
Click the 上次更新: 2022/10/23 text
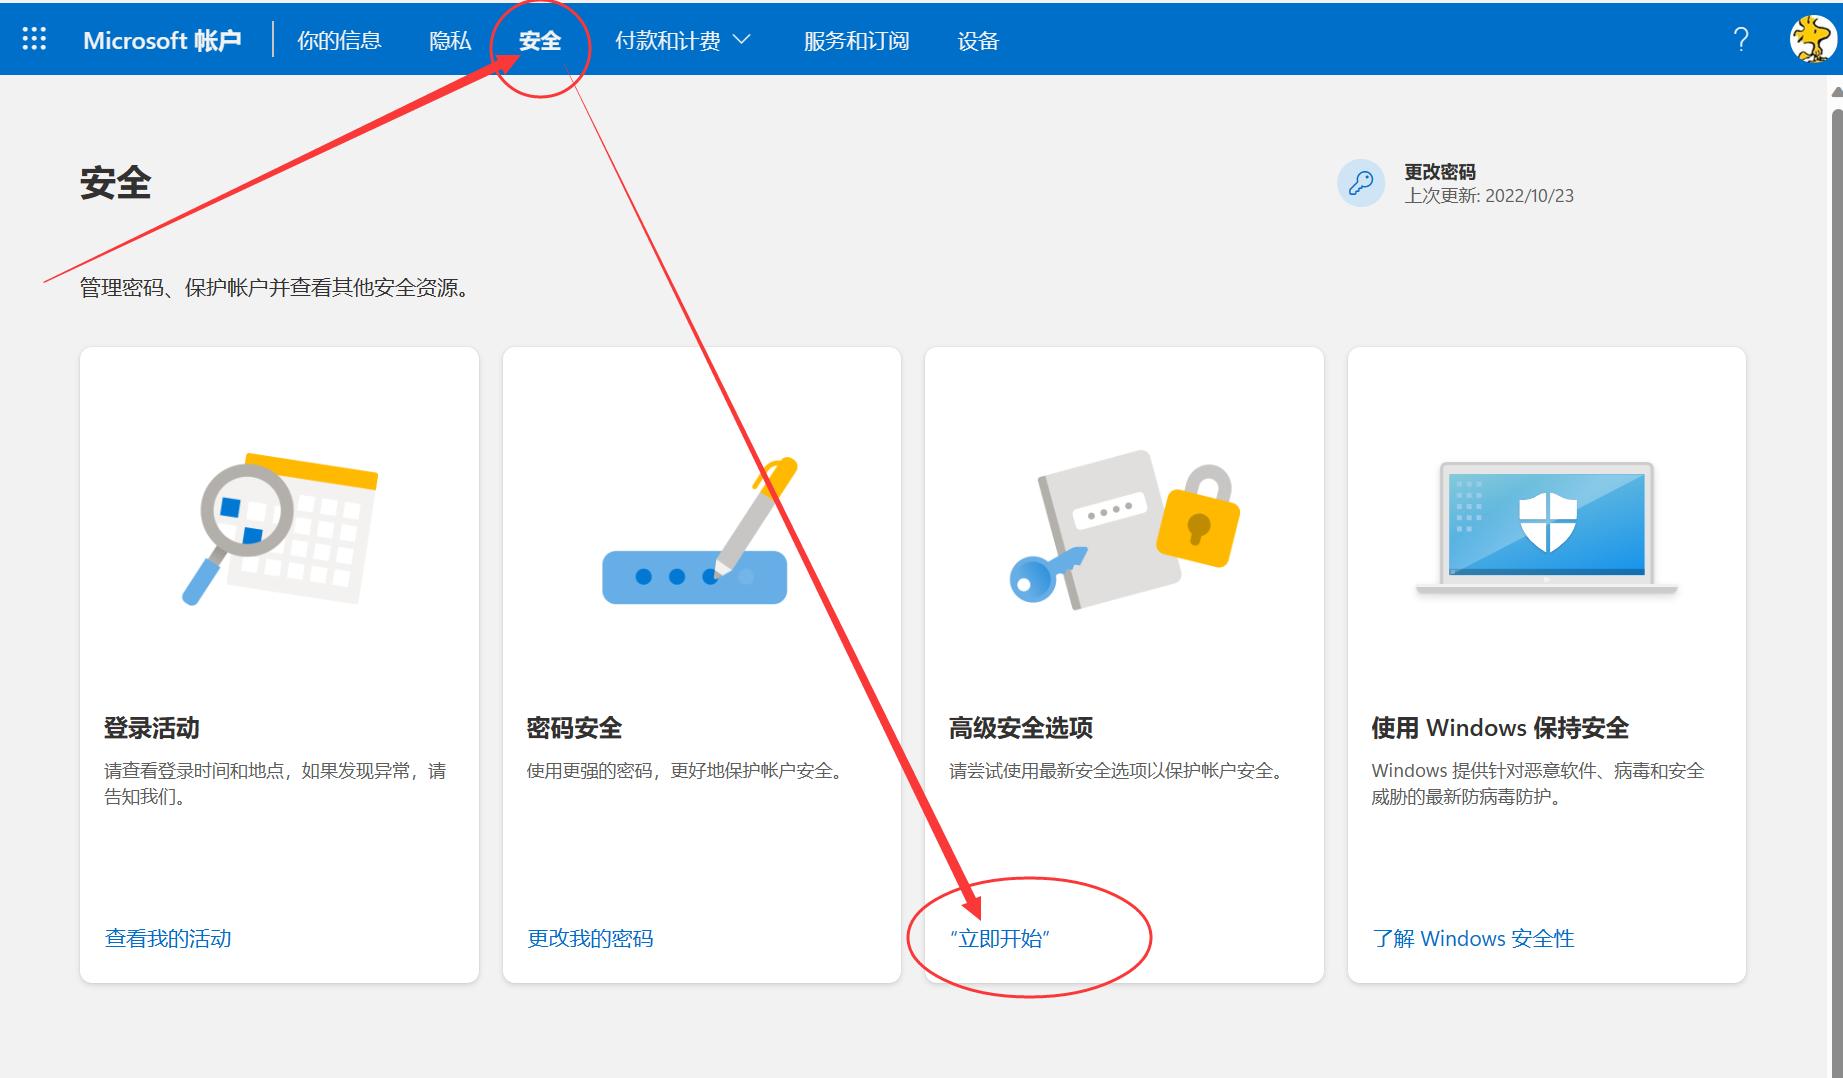[1489, 196]
